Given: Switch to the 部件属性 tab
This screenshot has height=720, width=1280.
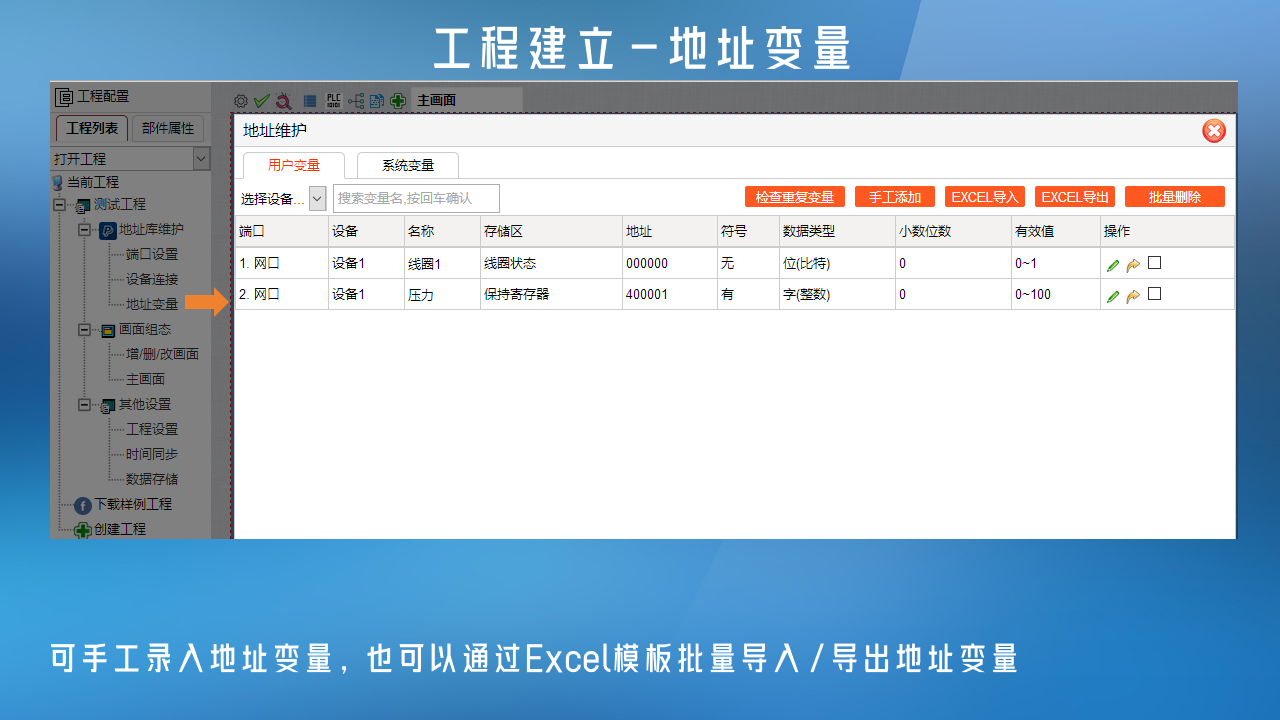Looking at the screenshot, I should click(168, 128).
